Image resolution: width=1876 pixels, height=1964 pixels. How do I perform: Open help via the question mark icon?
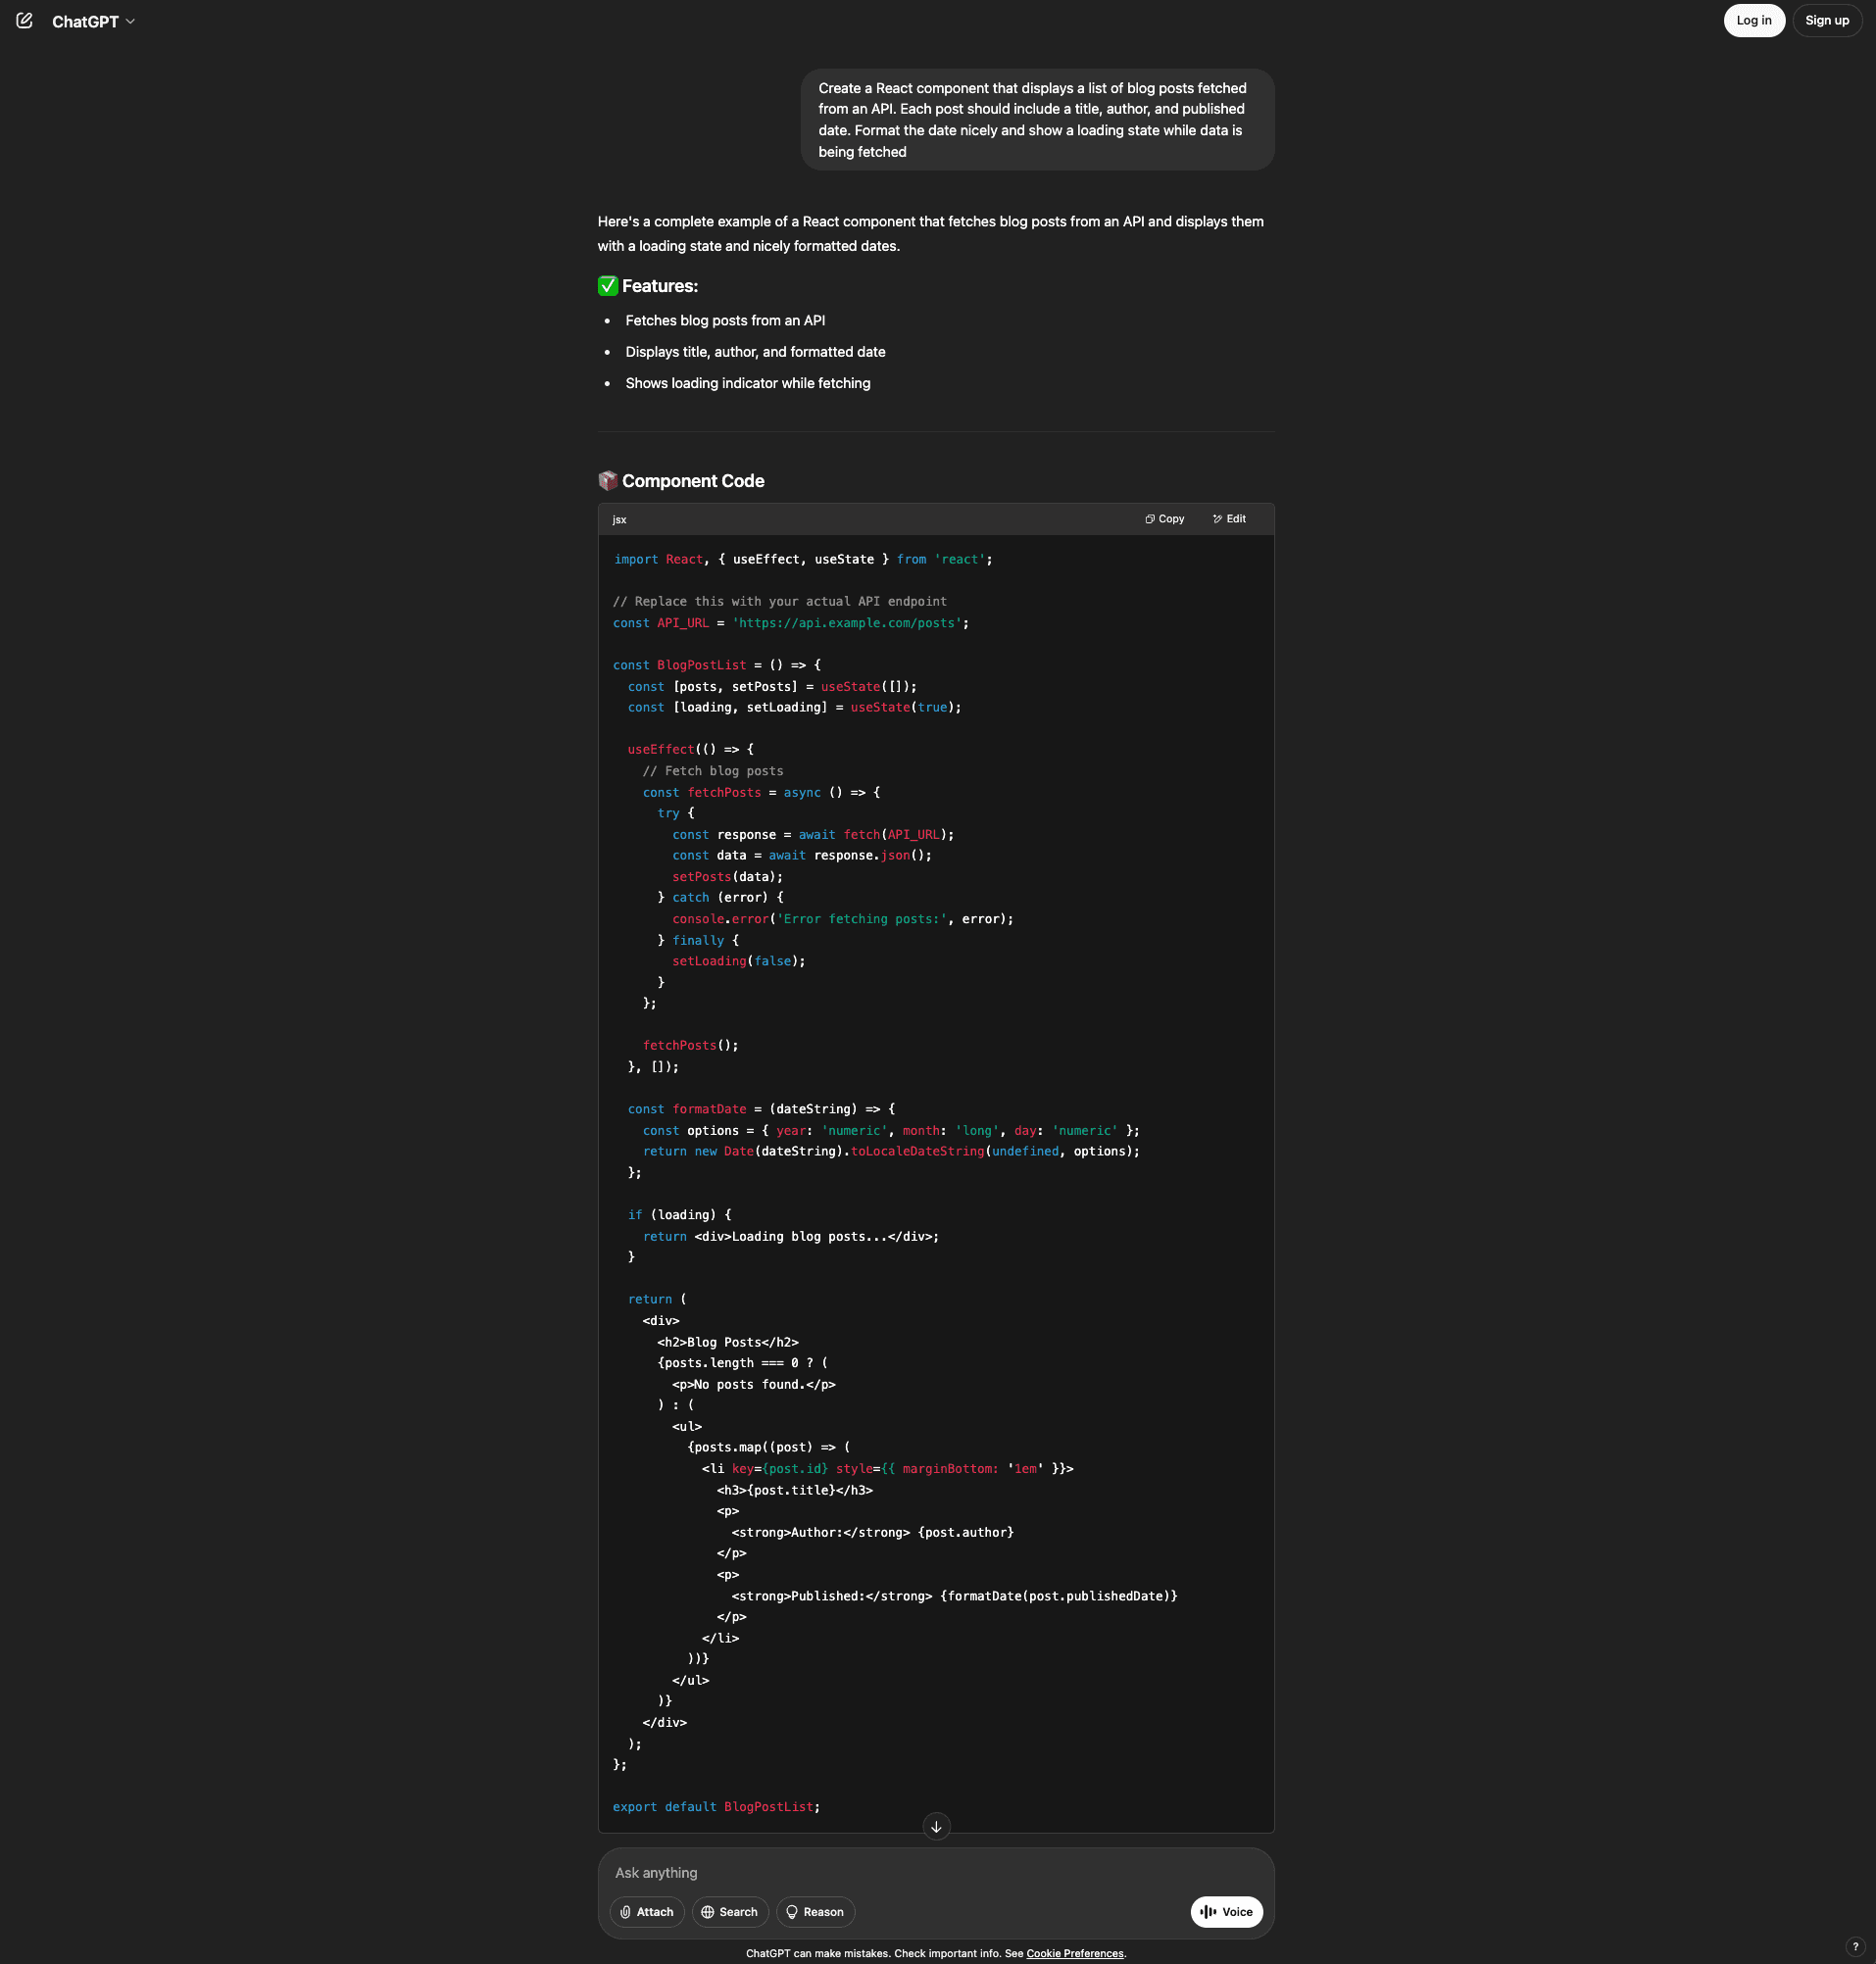point(1854,1947)
